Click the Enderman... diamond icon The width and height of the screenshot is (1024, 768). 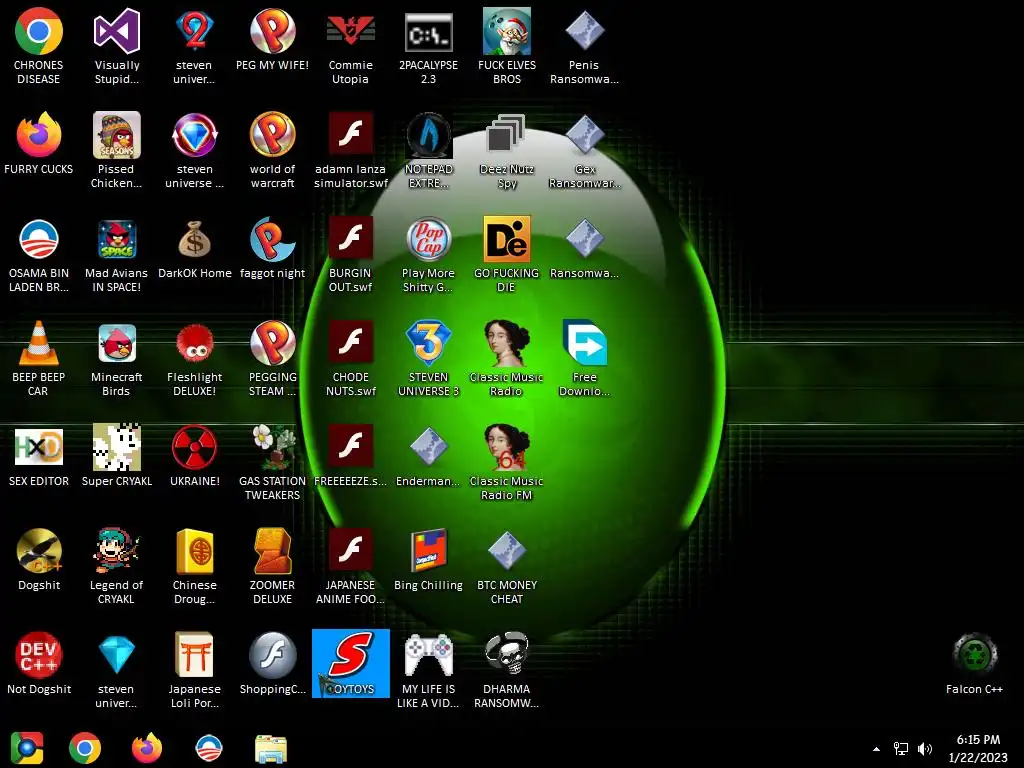point(428,447)
